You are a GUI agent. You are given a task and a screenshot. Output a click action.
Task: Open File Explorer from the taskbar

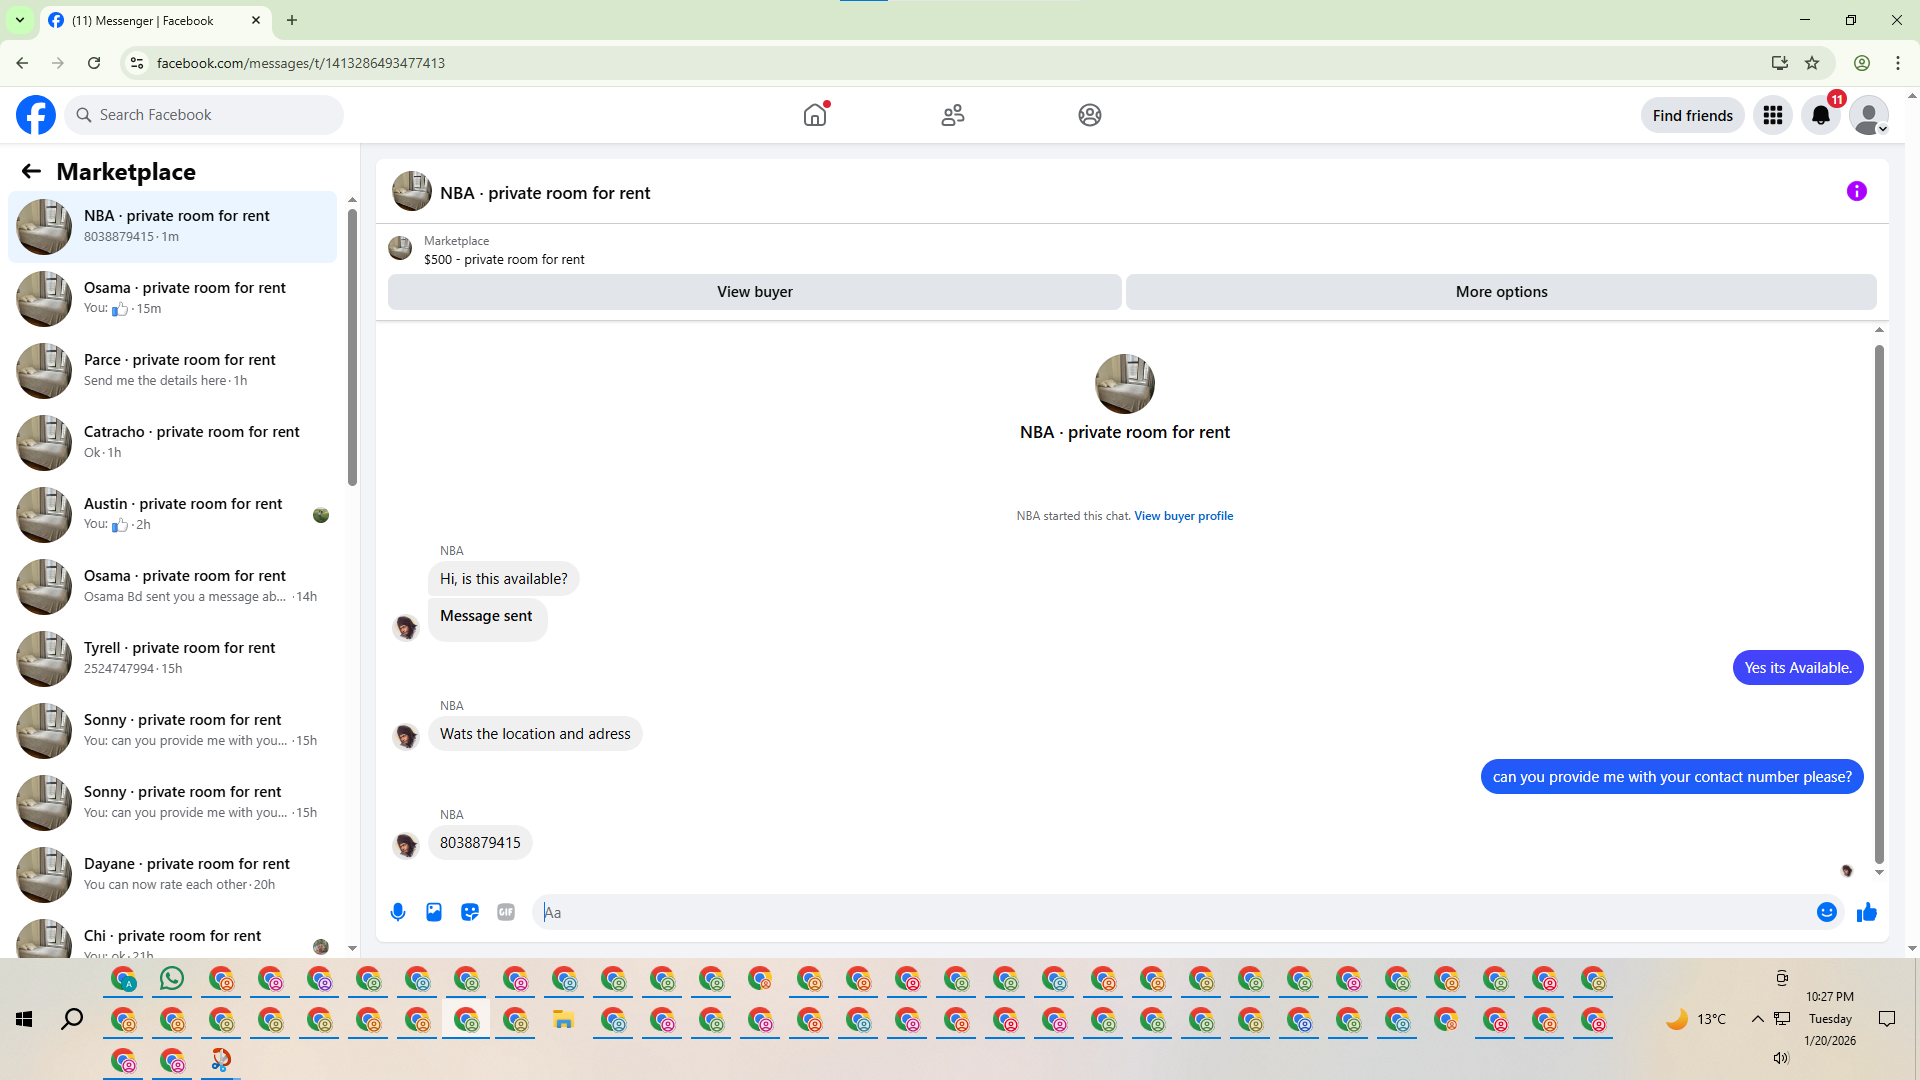[564, 1020]
